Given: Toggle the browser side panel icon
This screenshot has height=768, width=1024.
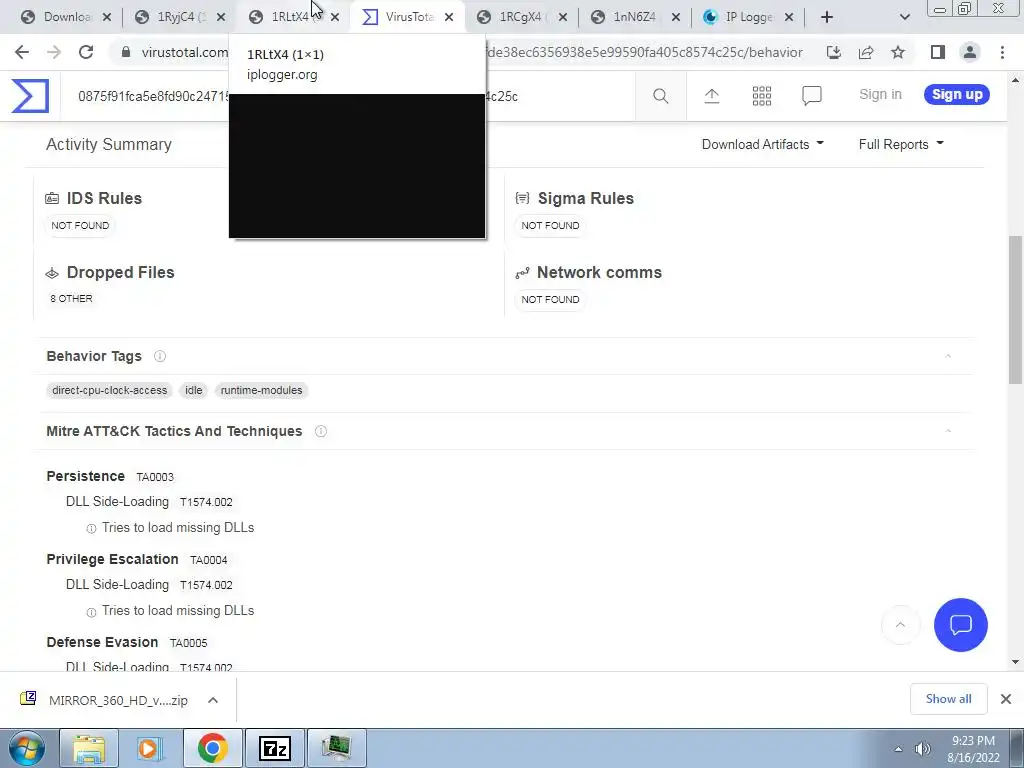Looking at the screenshot, I should click(x=938, y=52).
